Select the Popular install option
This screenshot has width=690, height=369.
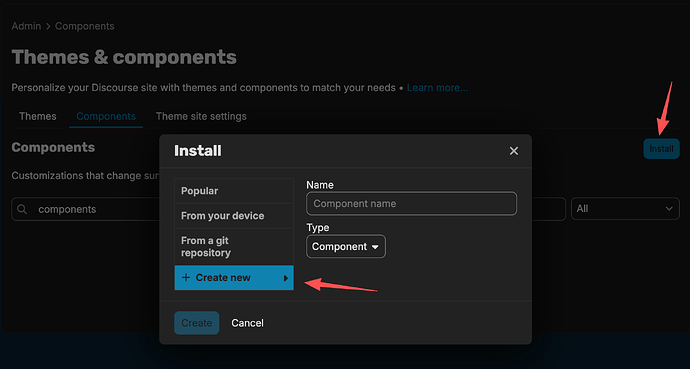click(x=234, y=191)
